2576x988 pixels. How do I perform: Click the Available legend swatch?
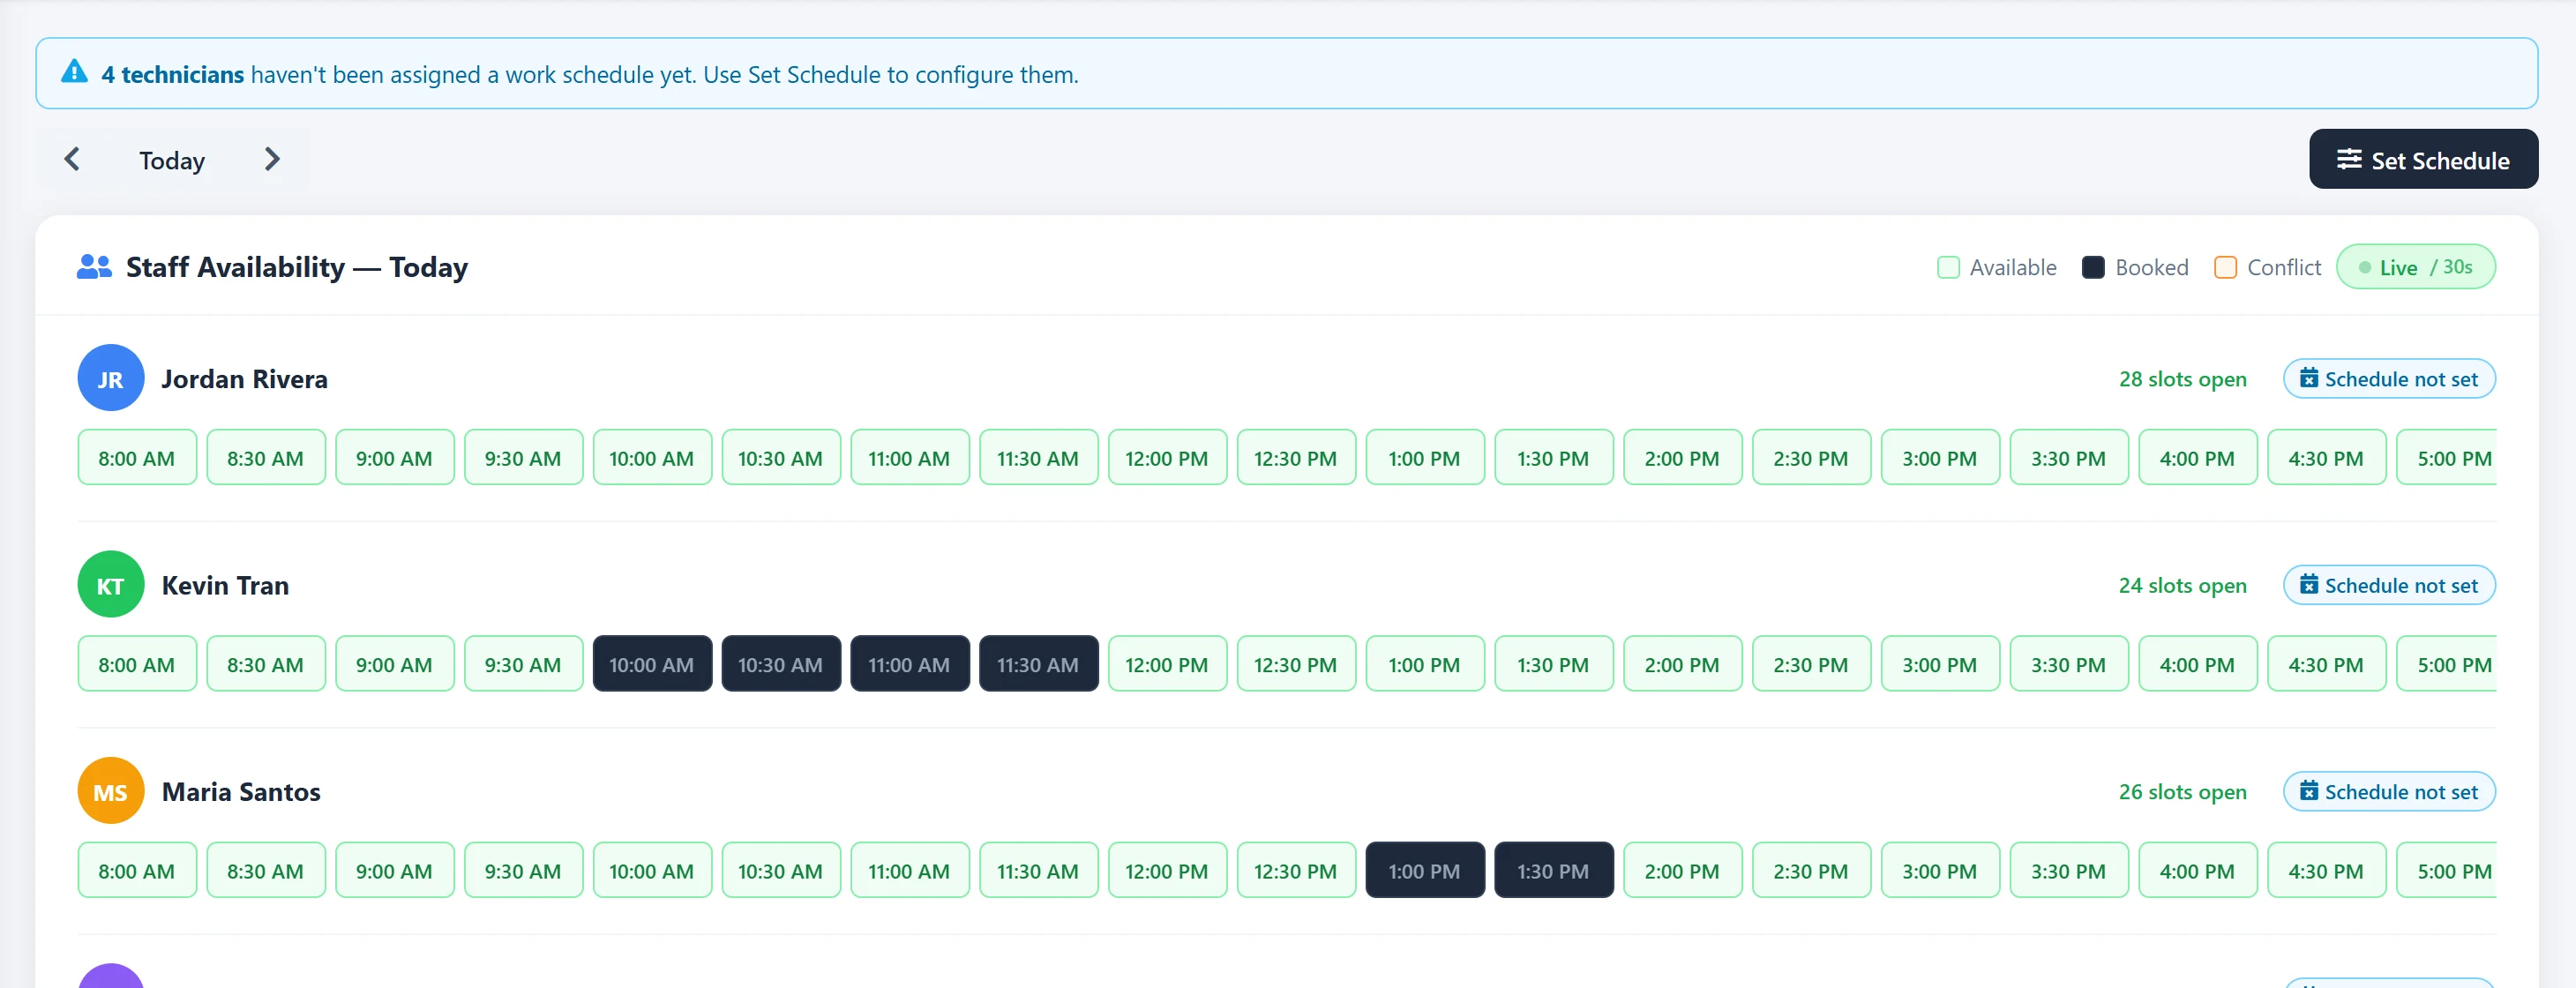[1948, 267]
